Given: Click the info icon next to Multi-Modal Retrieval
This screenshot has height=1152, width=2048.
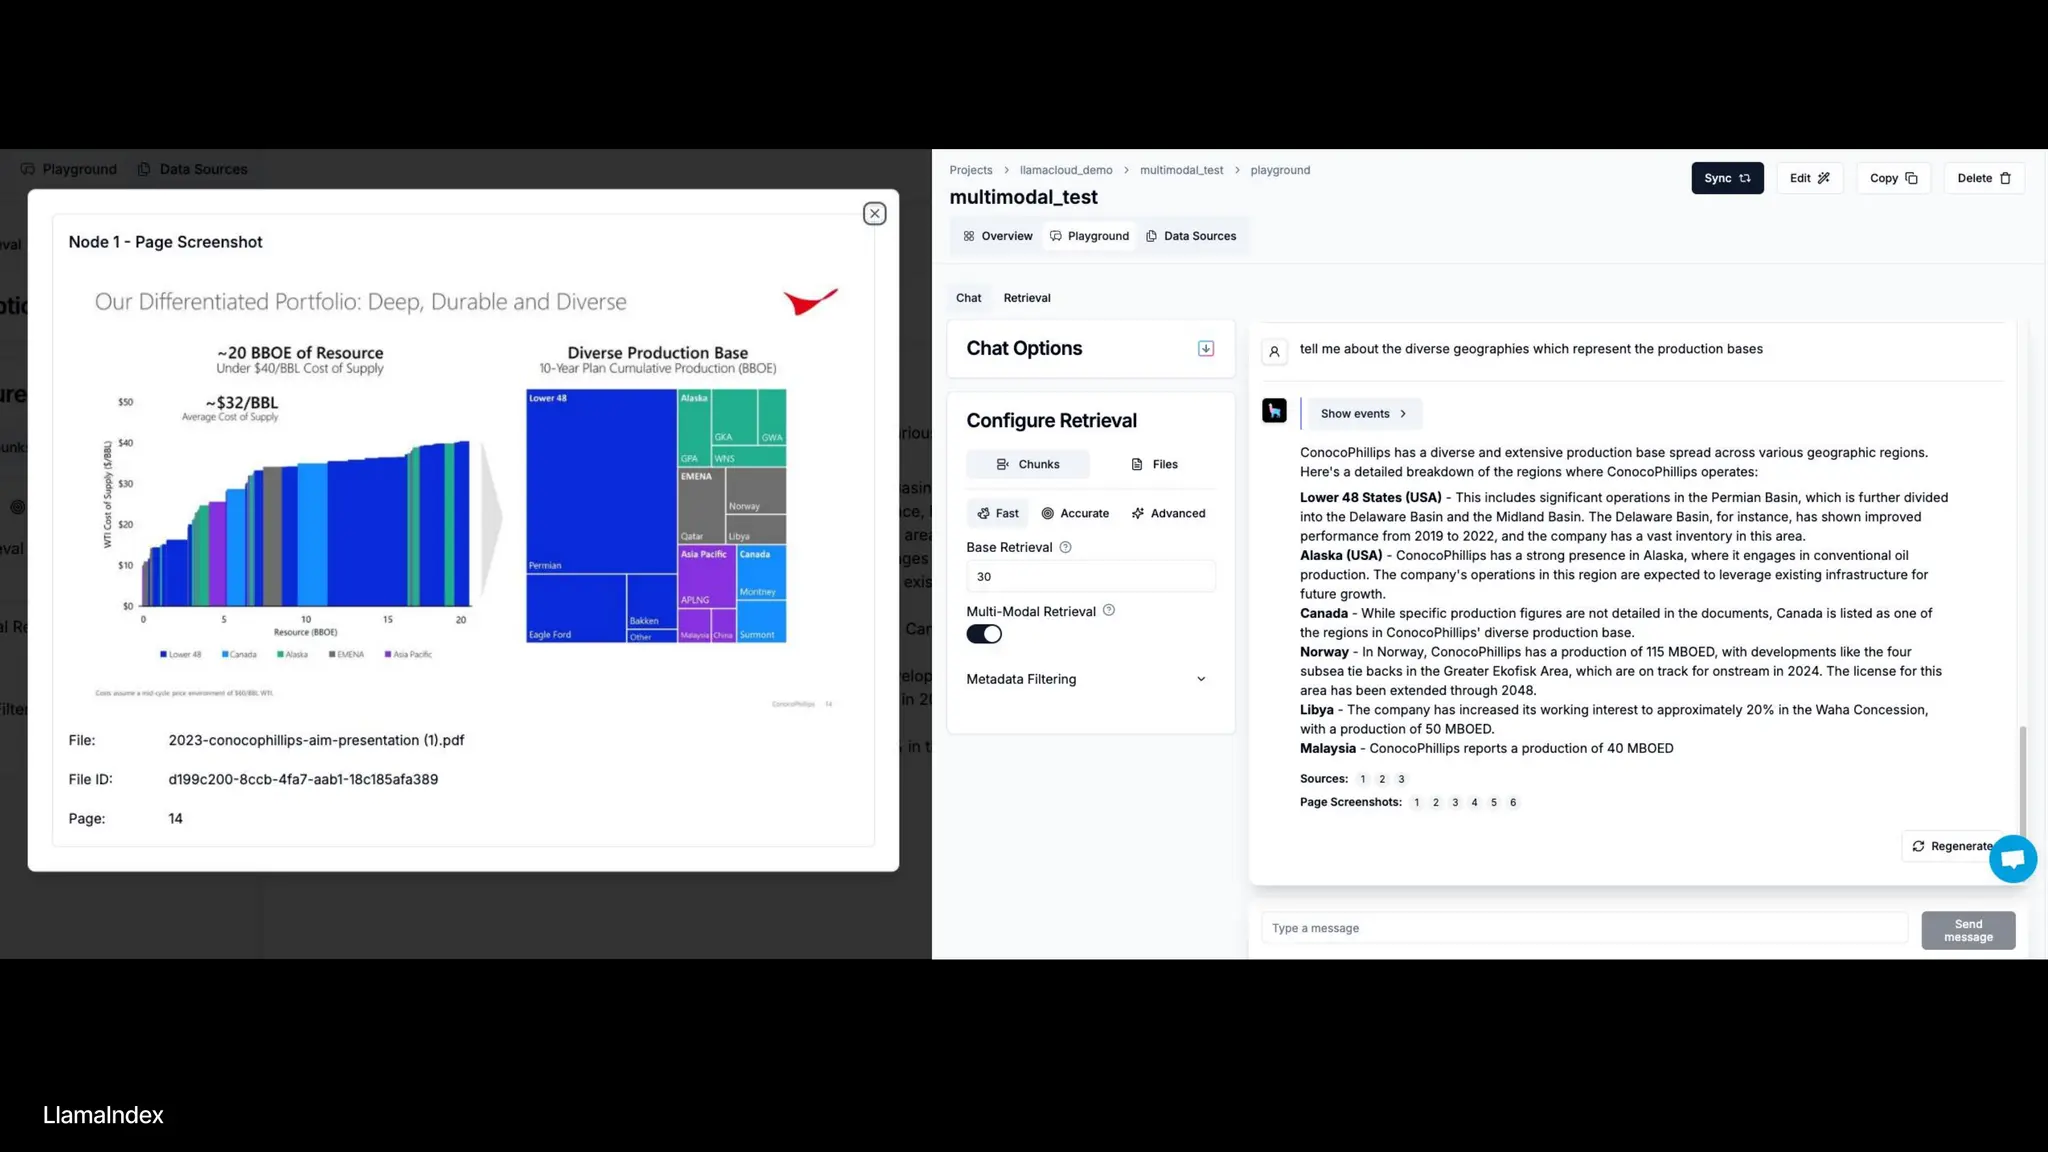Looking at the screenshot, I should [x=1108, y=610].
